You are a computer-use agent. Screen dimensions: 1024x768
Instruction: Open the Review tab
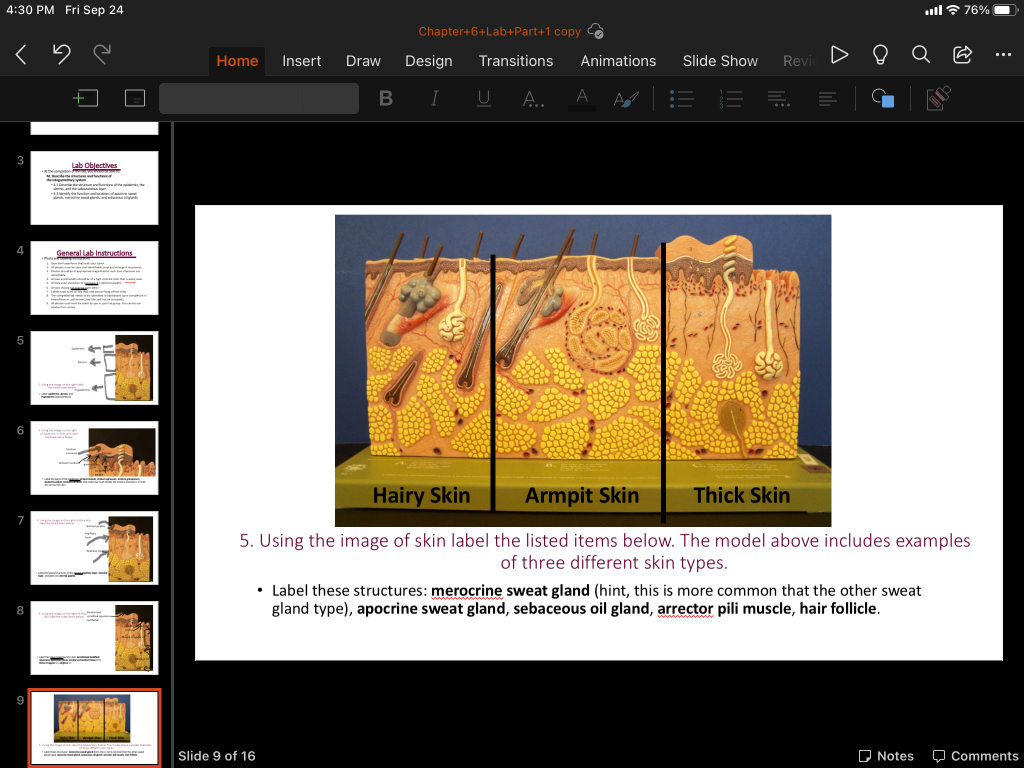click(x=800, y=61)
